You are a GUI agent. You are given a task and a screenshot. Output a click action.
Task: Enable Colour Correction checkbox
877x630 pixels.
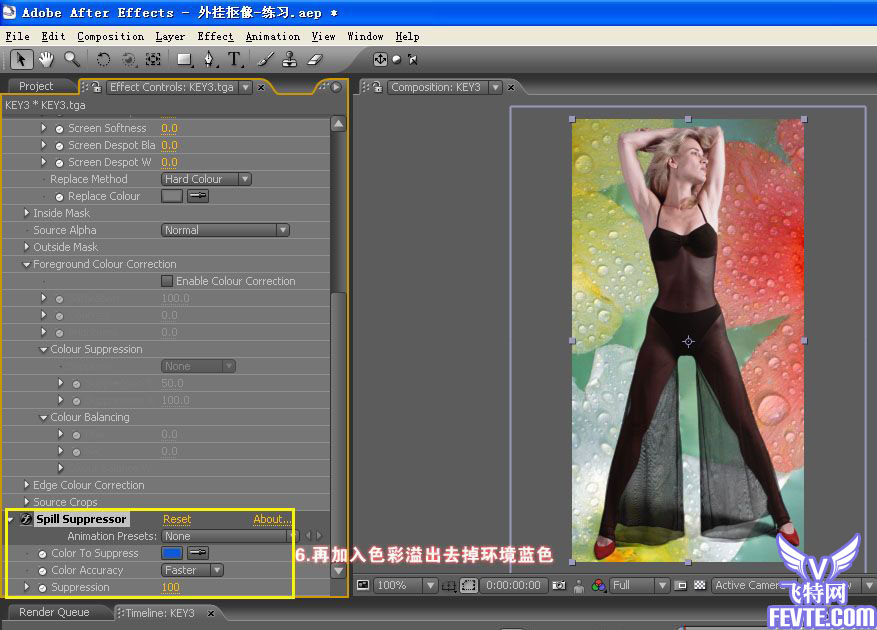(x=167, y=281)
